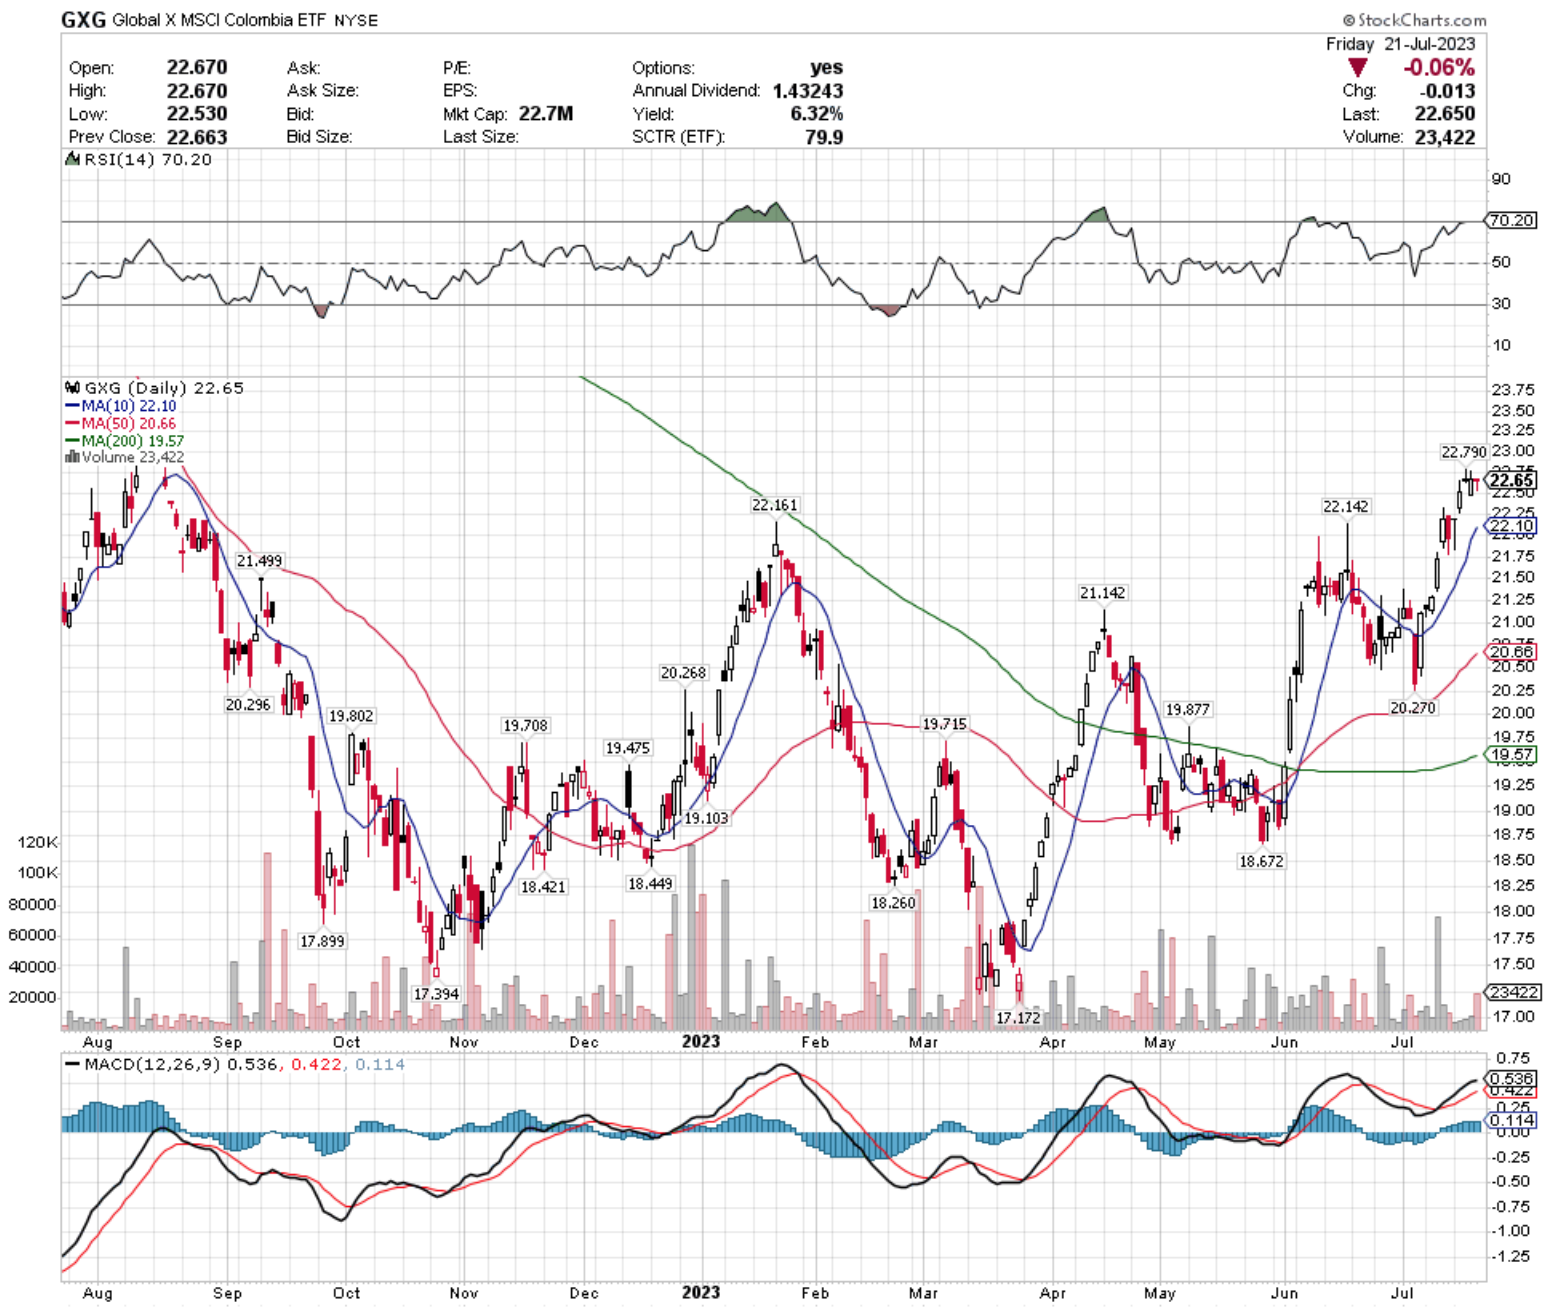Click the 17.394 low price label
The image size is (1562, 1310).
coord(436,994)
